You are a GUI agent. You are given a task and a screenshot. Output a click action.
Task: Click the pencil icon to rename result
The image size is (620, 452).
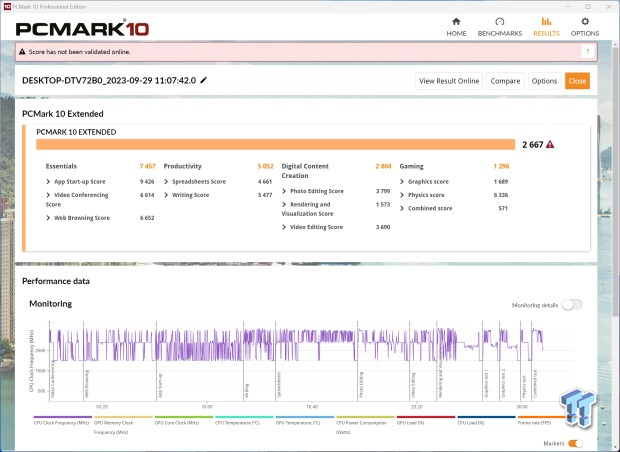[204, 80]
